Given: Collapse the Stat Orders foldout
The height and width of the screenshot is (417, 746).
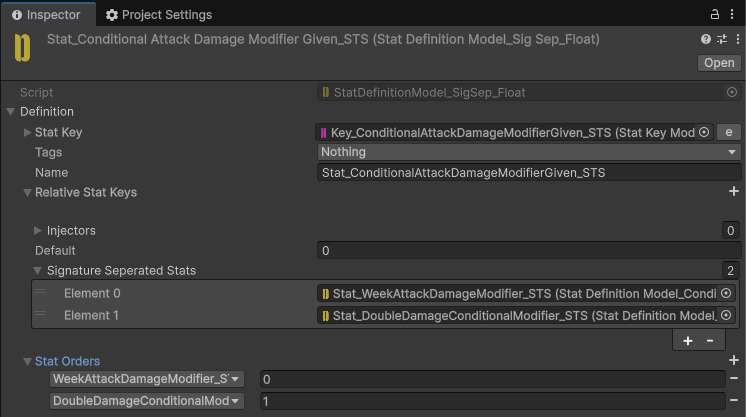Looking at the screenshot, I should coord(27,362).
